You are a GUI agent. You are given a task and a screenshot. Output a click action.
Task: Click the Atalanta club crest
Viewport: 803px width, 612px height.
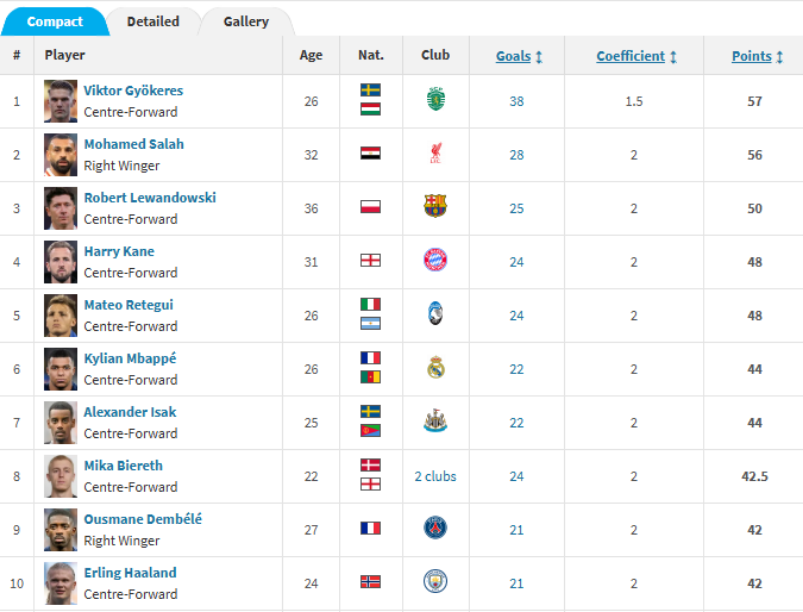click(x=435, y=315)
